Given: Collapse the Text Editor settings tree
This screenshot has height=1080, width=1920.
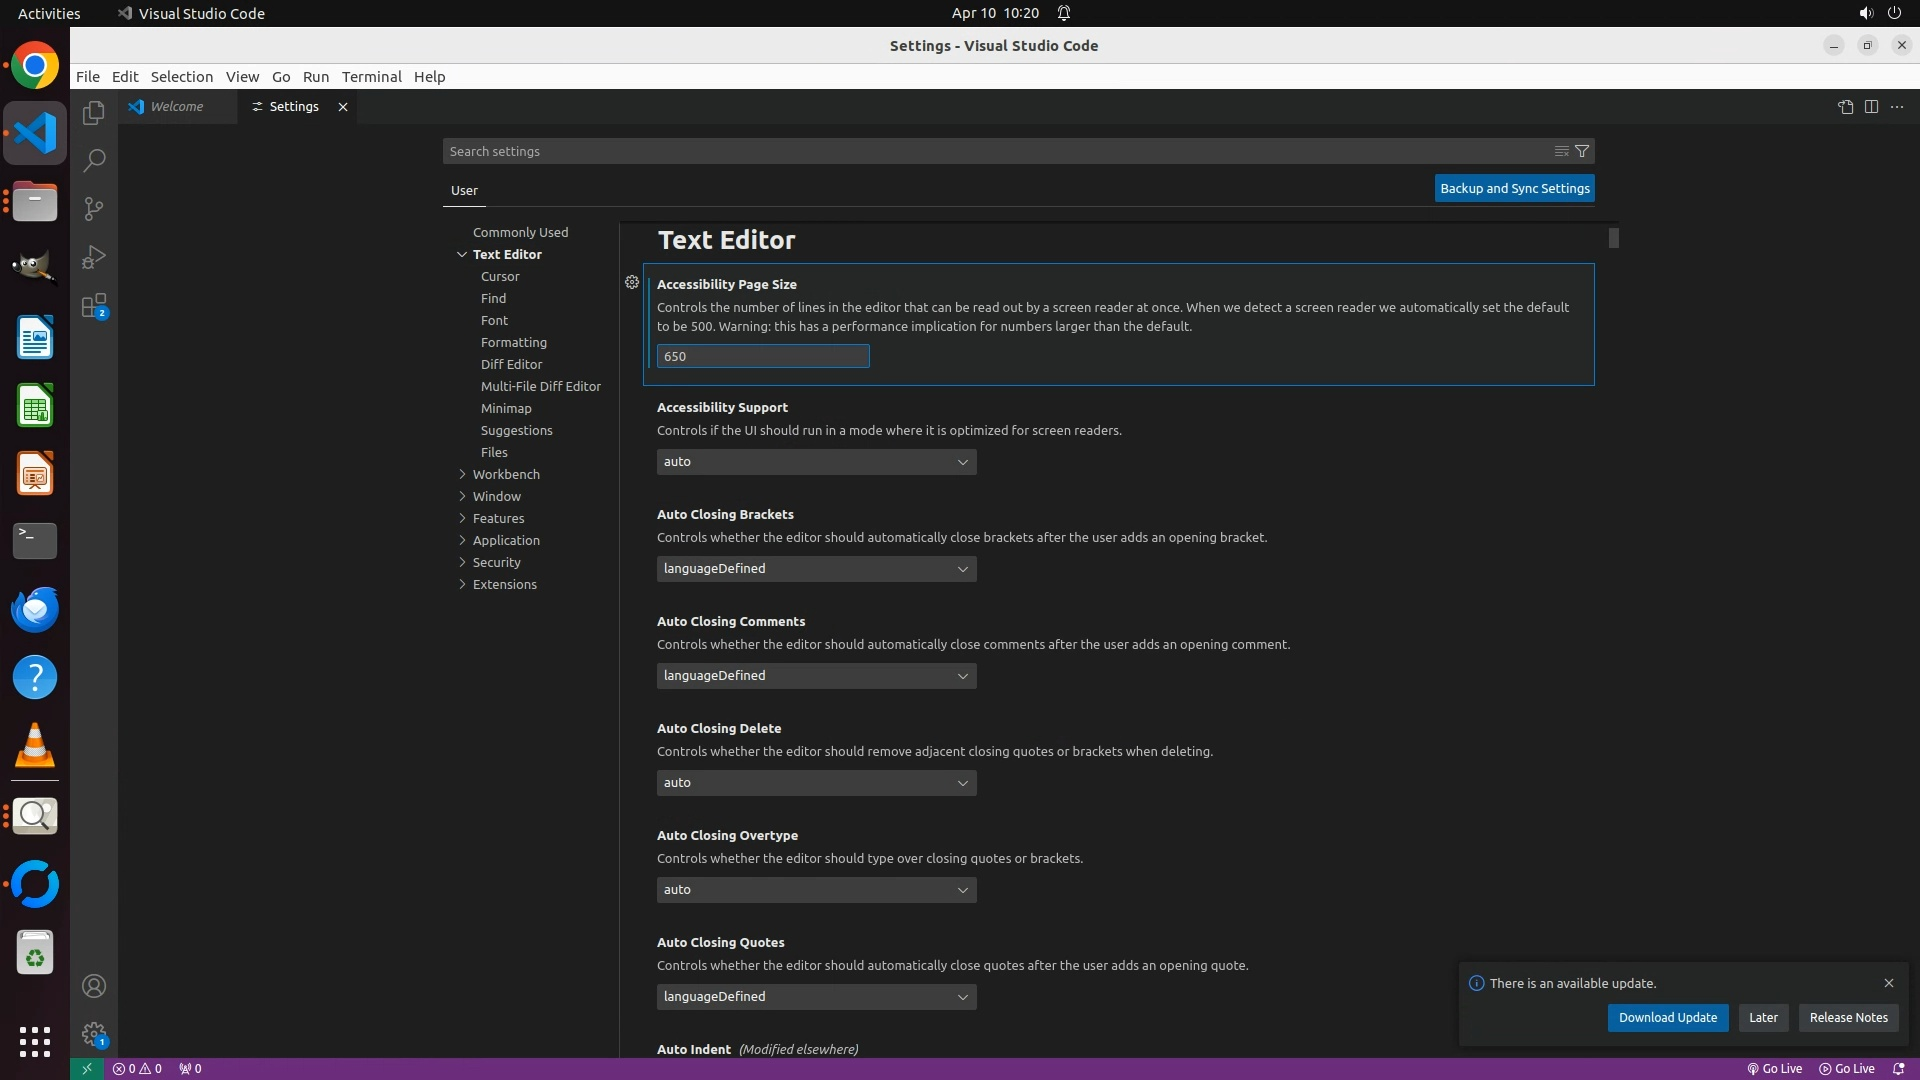Looking at the screenshot, I should (463, 254).
